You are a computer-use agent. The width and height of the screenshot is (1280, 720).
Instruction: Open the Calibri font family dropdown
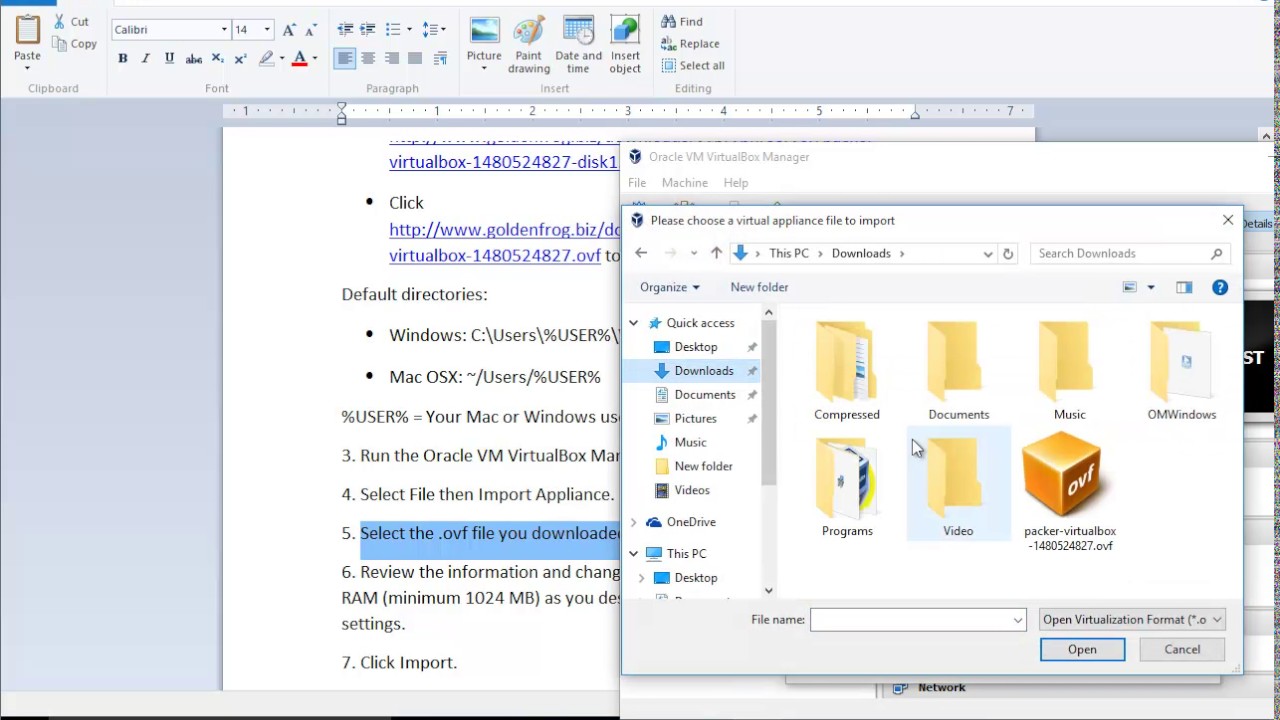pos(224,30)
